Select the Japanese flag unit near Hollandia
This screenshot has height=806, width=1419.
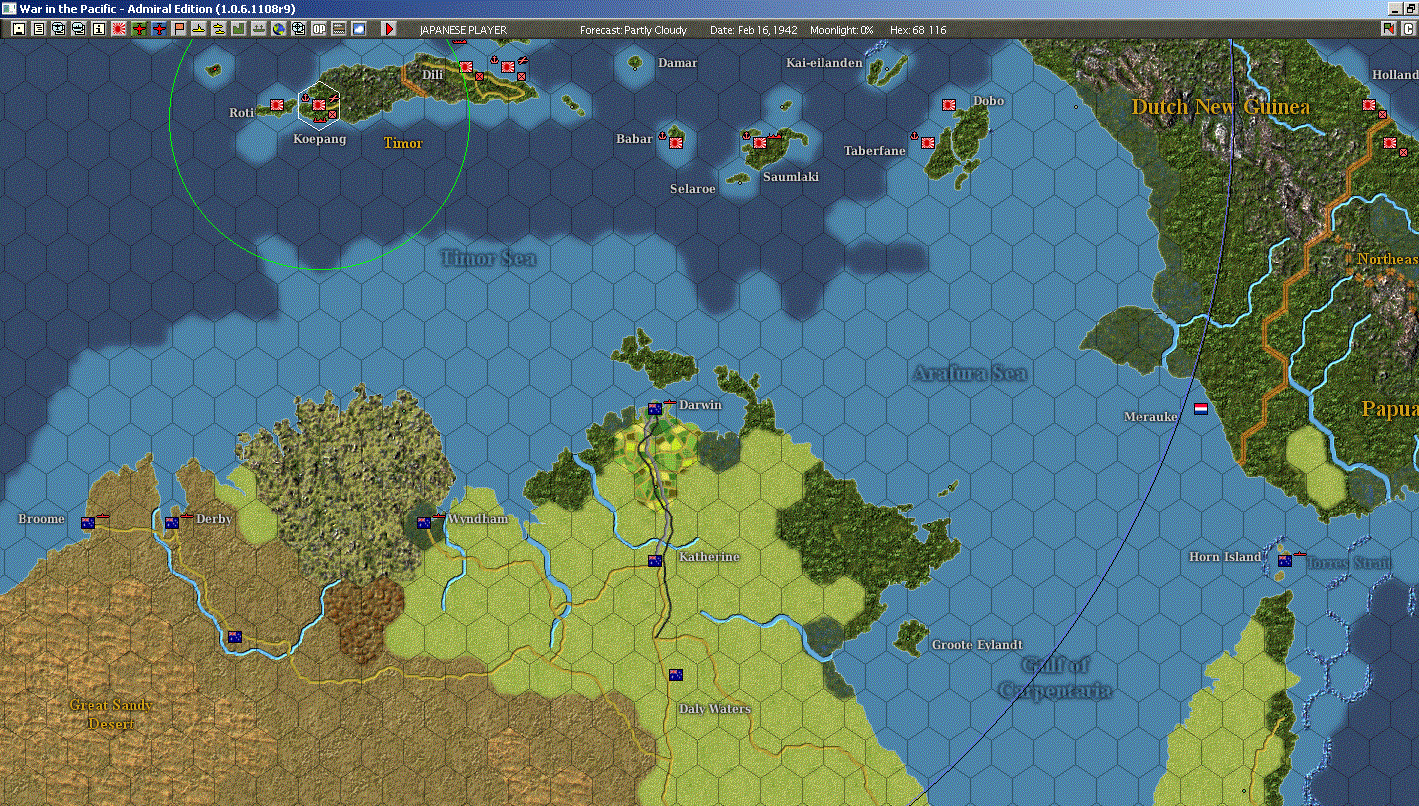point(1369,105)
